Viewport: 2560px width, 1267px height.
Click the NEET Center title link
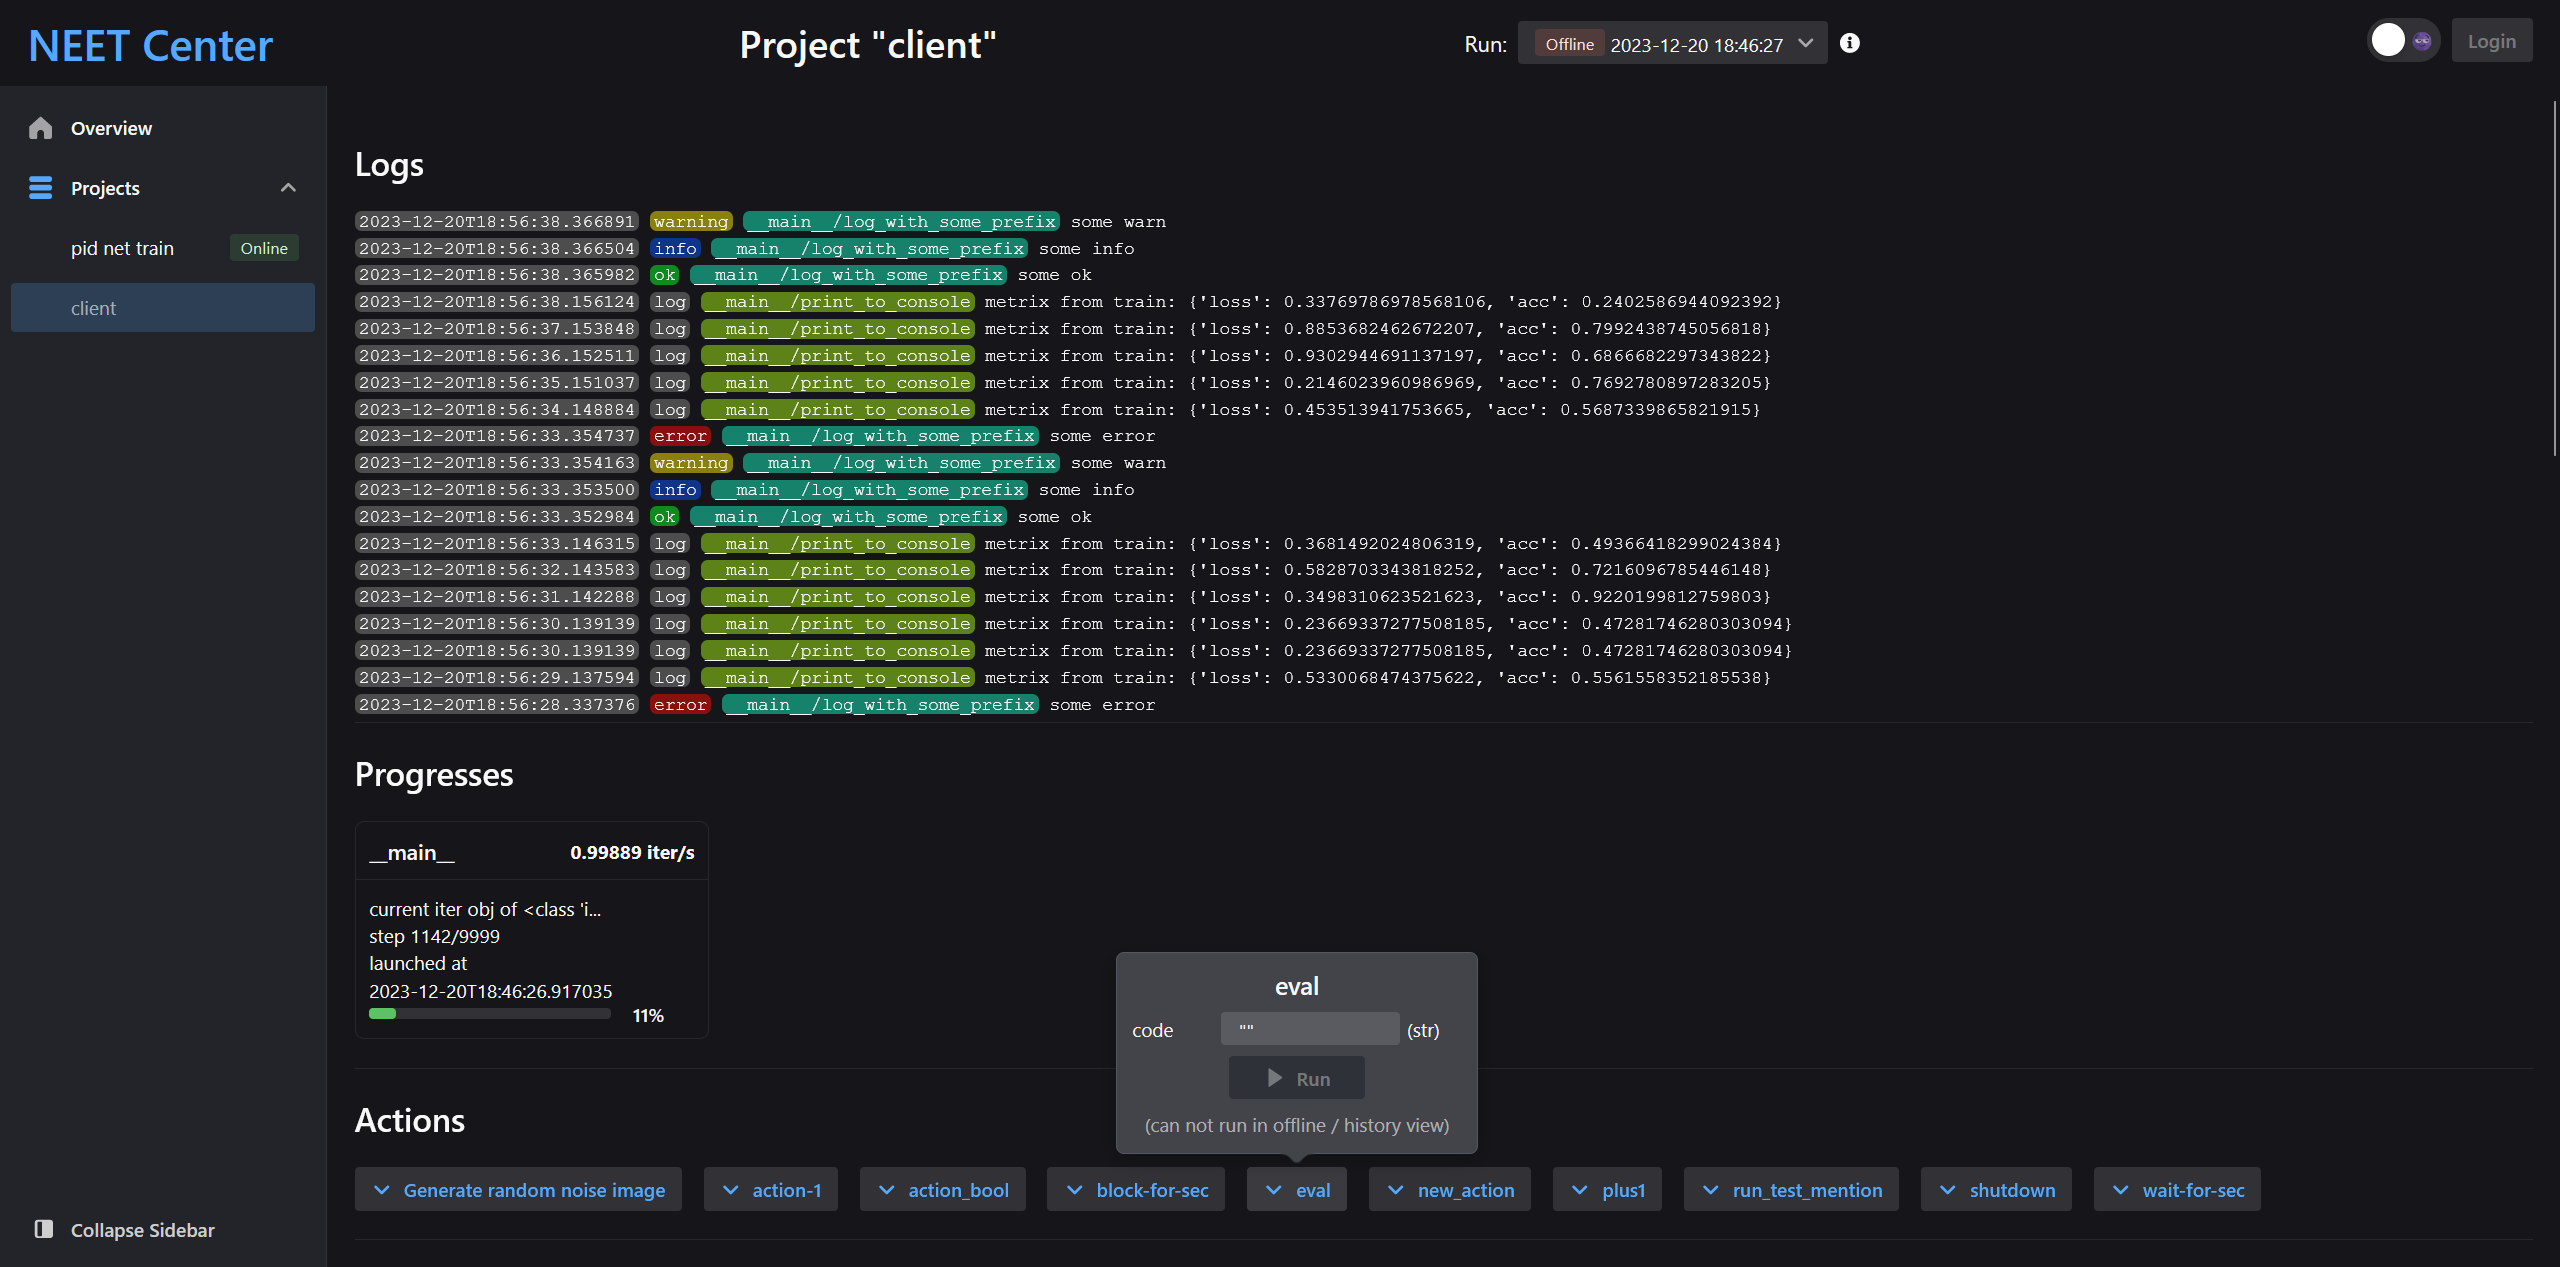pyautogui.click(x=150, y=46)
